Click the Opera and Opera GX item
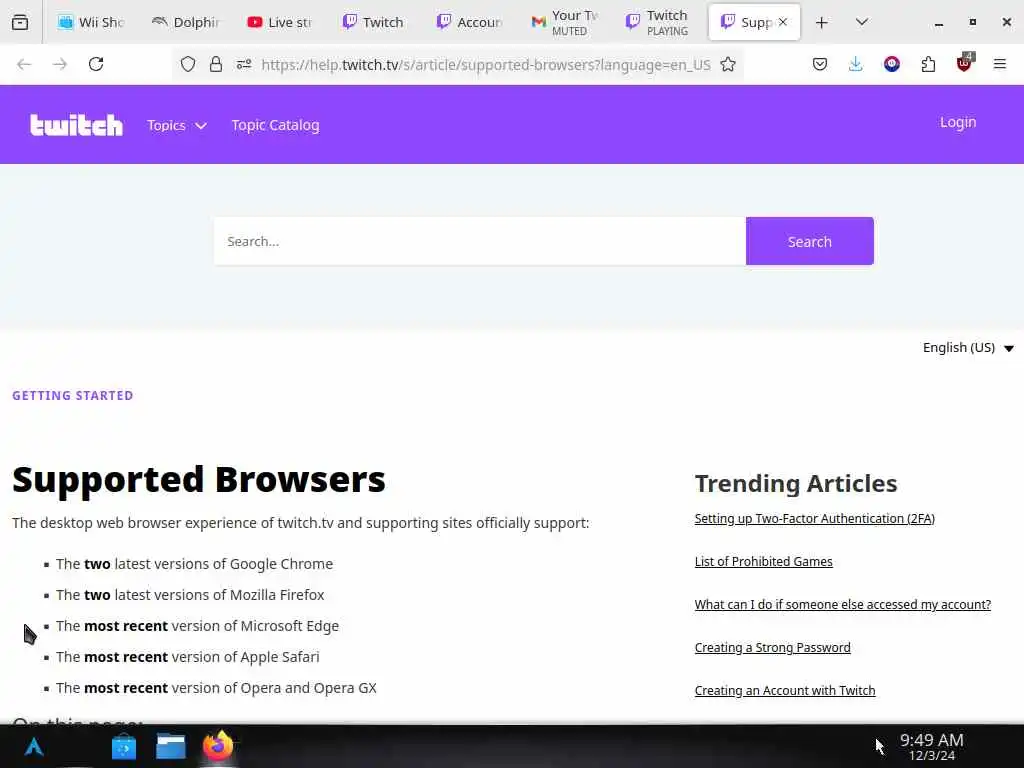Screen dimensions: 1024x768 click(x=216, y=688)
